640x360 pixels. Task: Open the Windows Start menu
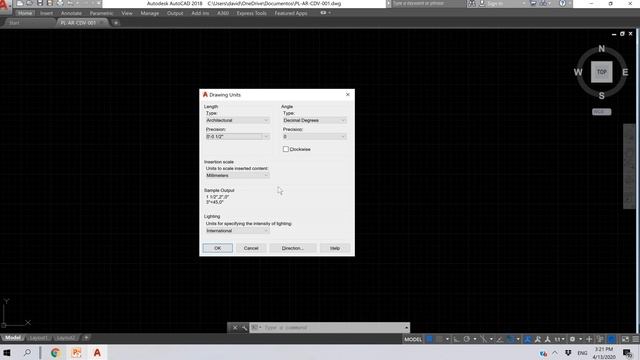[7, 353]
